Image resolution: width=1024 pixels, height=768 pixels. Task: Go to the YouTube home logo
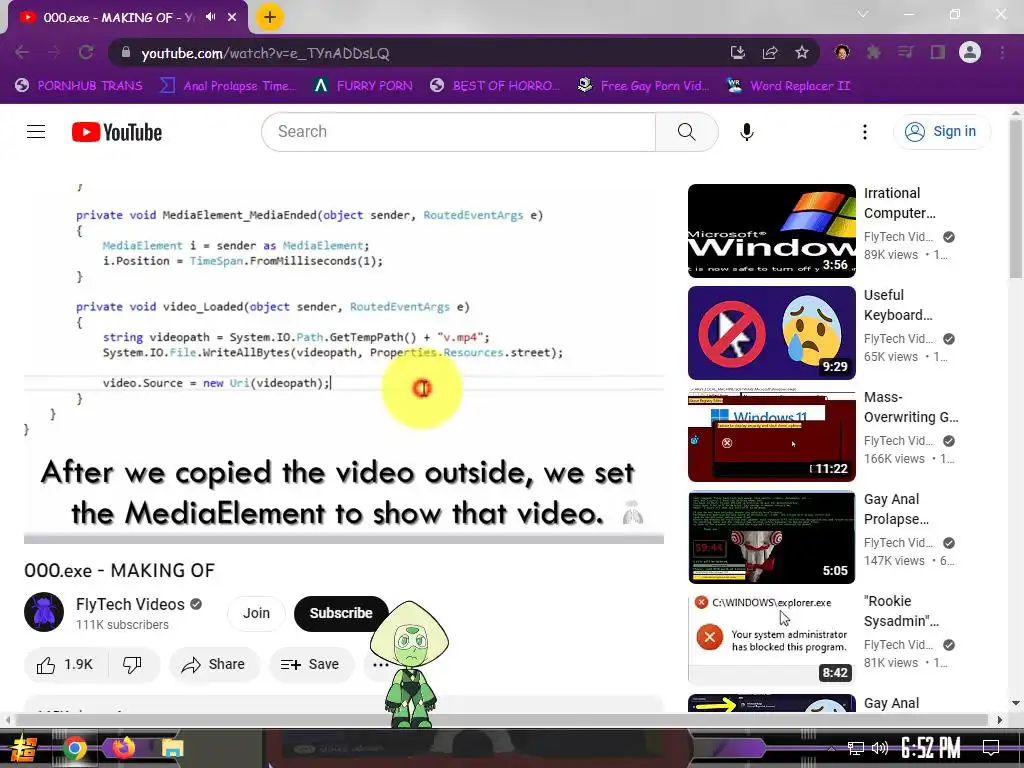[x=117, y=132]
